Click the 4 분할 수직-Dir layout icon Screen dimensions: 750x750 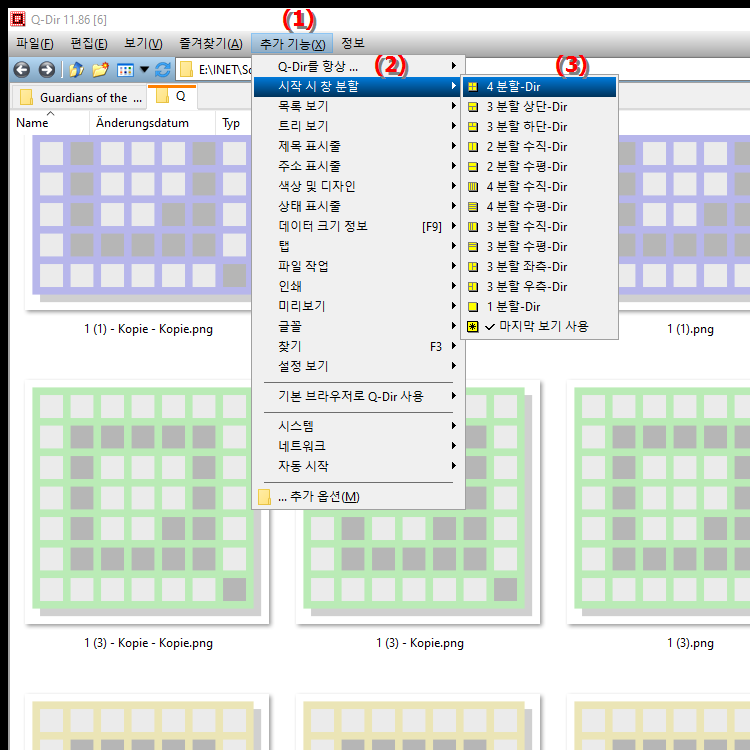(x=473, y=187)
